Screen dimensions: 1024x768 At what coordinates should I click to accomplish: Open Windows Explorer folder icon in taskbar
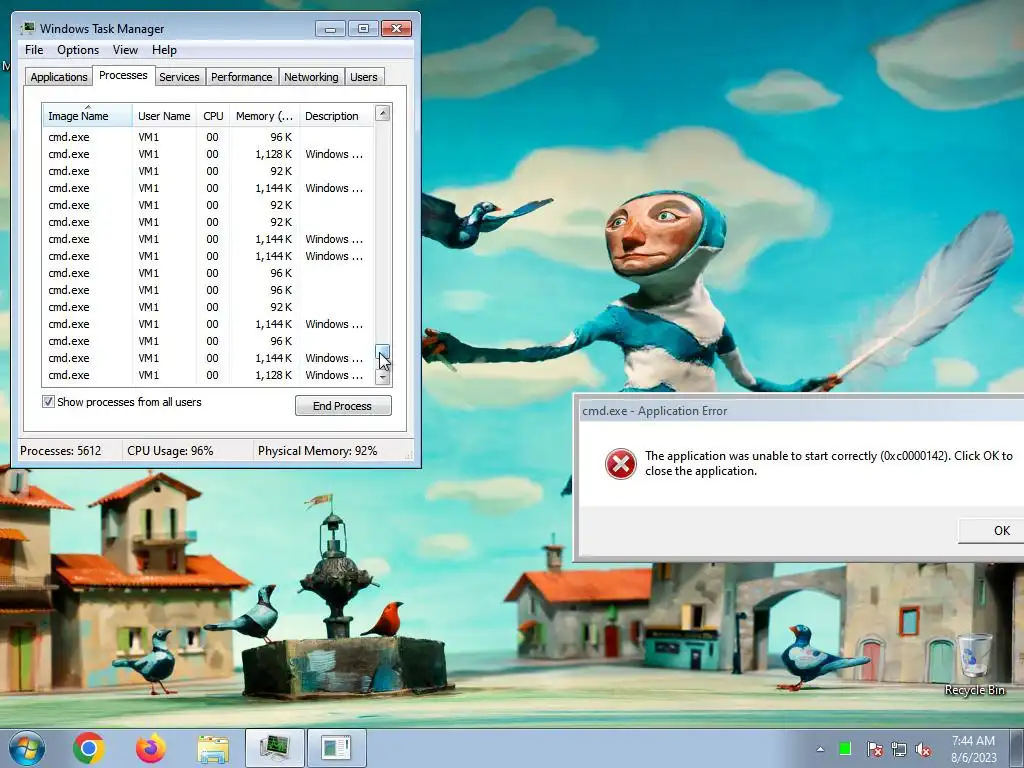coord(213,749)
